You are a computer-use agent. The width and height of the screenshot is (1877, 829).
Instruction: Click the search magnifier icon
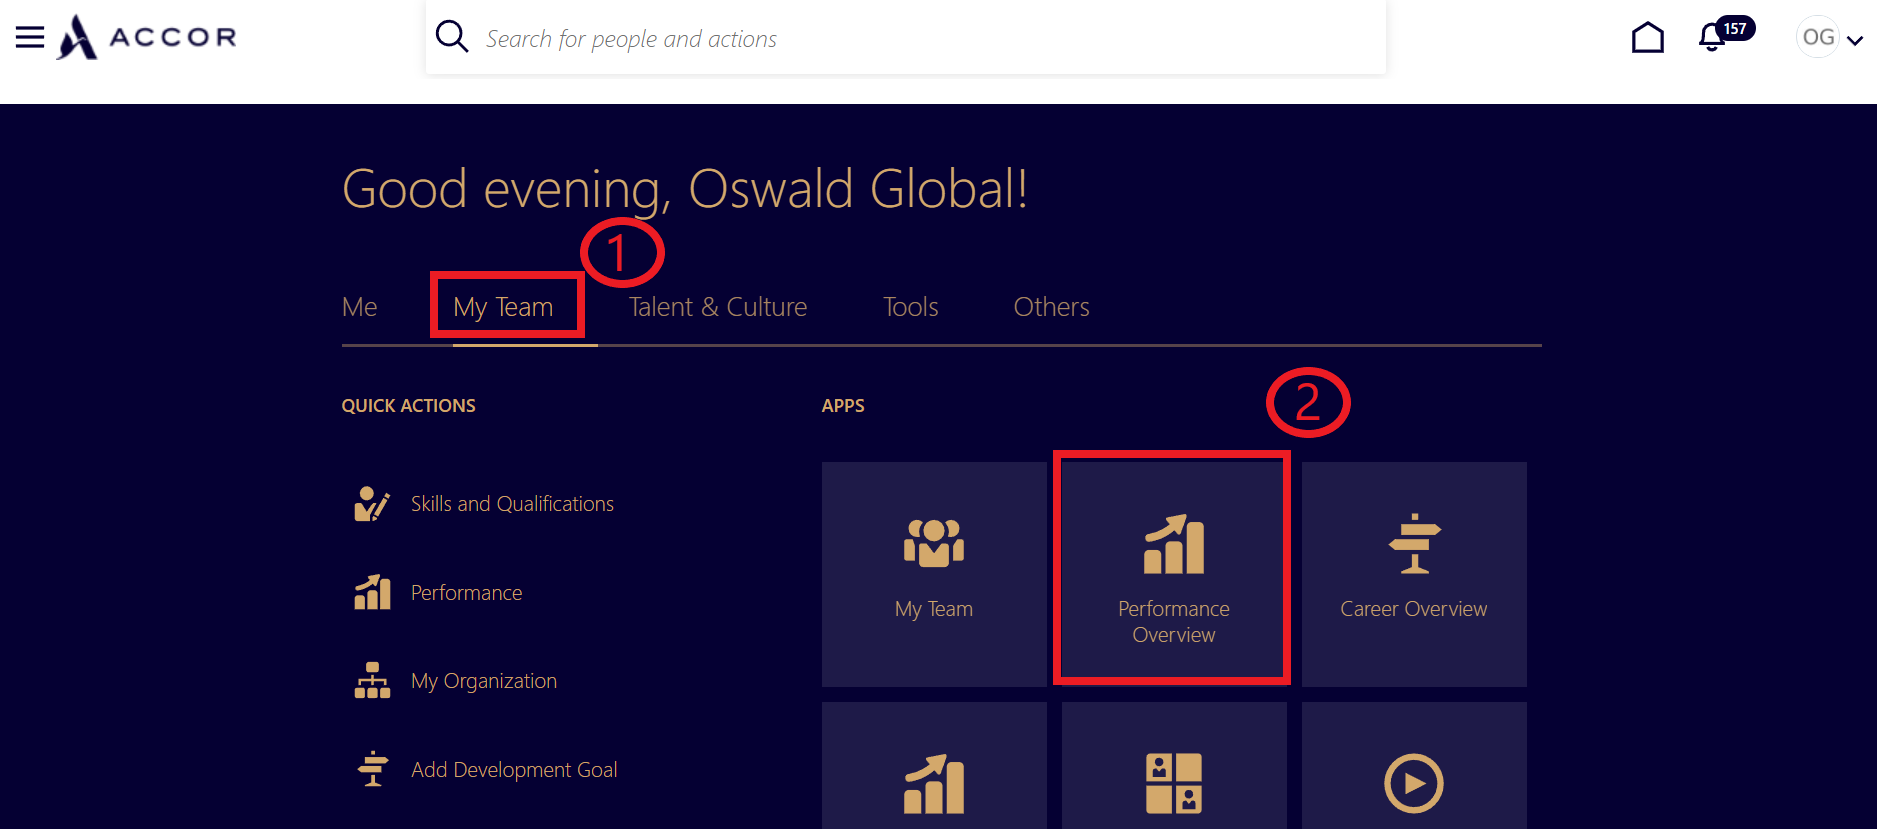click(452, 37)
